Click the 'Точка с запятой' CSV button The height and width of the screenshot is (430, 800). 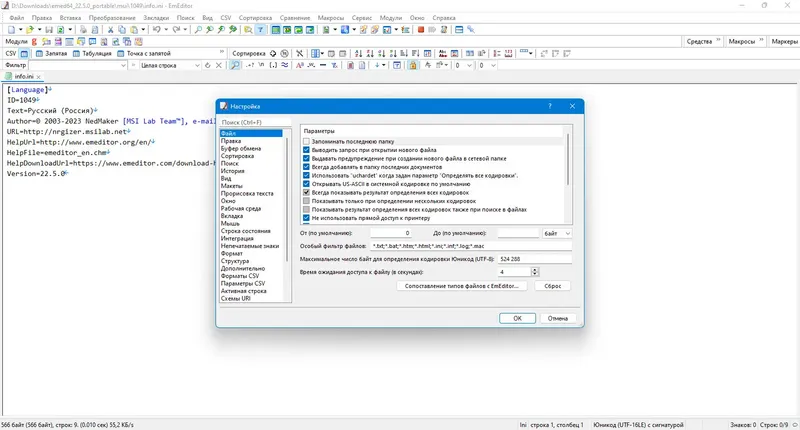(x=144, y=54)
